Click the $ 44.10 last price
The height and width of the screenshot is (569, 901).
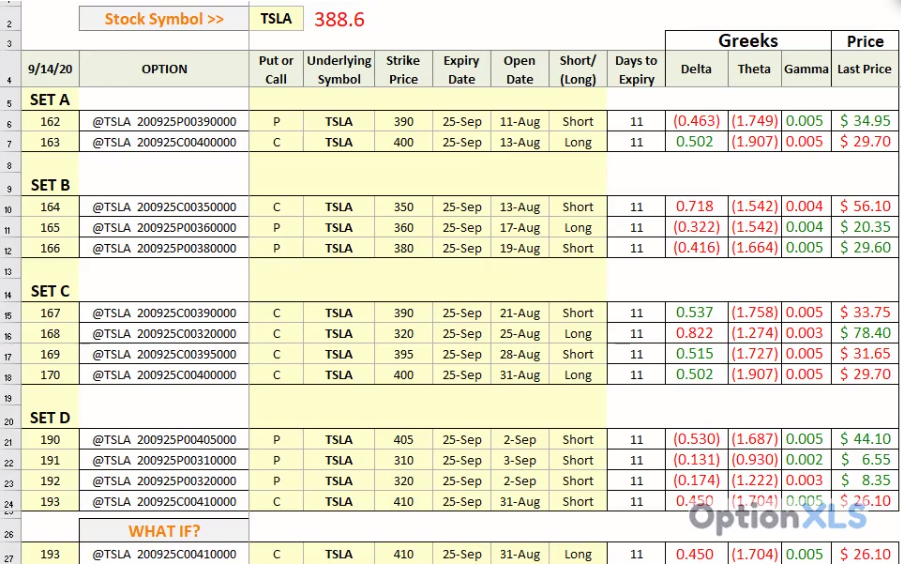865,439
